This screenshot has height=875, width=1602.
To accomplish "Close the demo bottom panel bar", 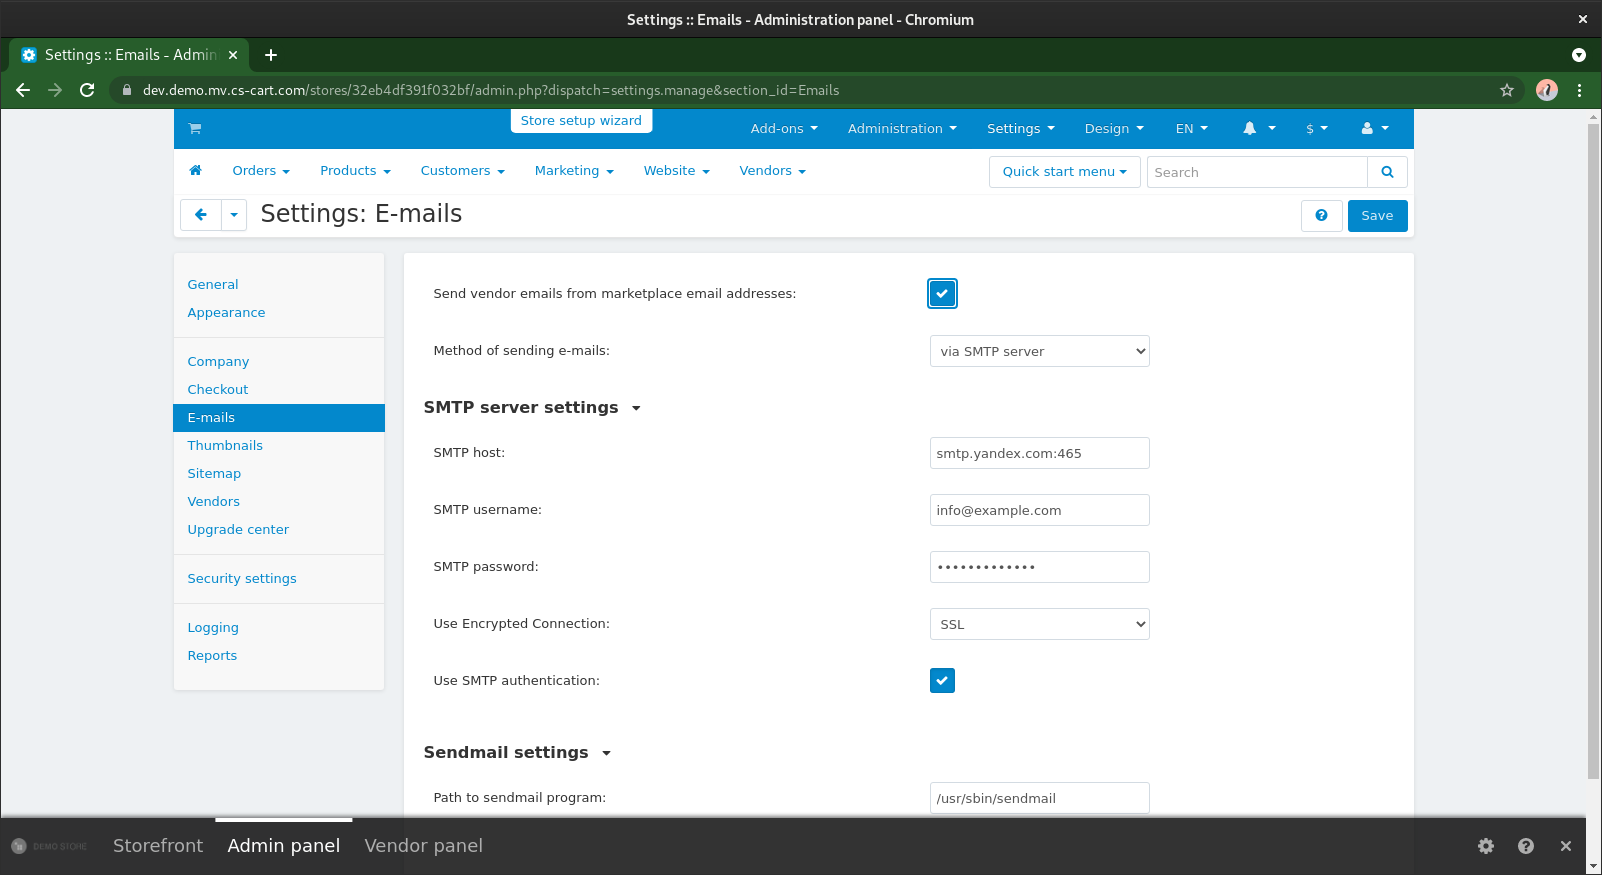I will (x=1566, y=846).
